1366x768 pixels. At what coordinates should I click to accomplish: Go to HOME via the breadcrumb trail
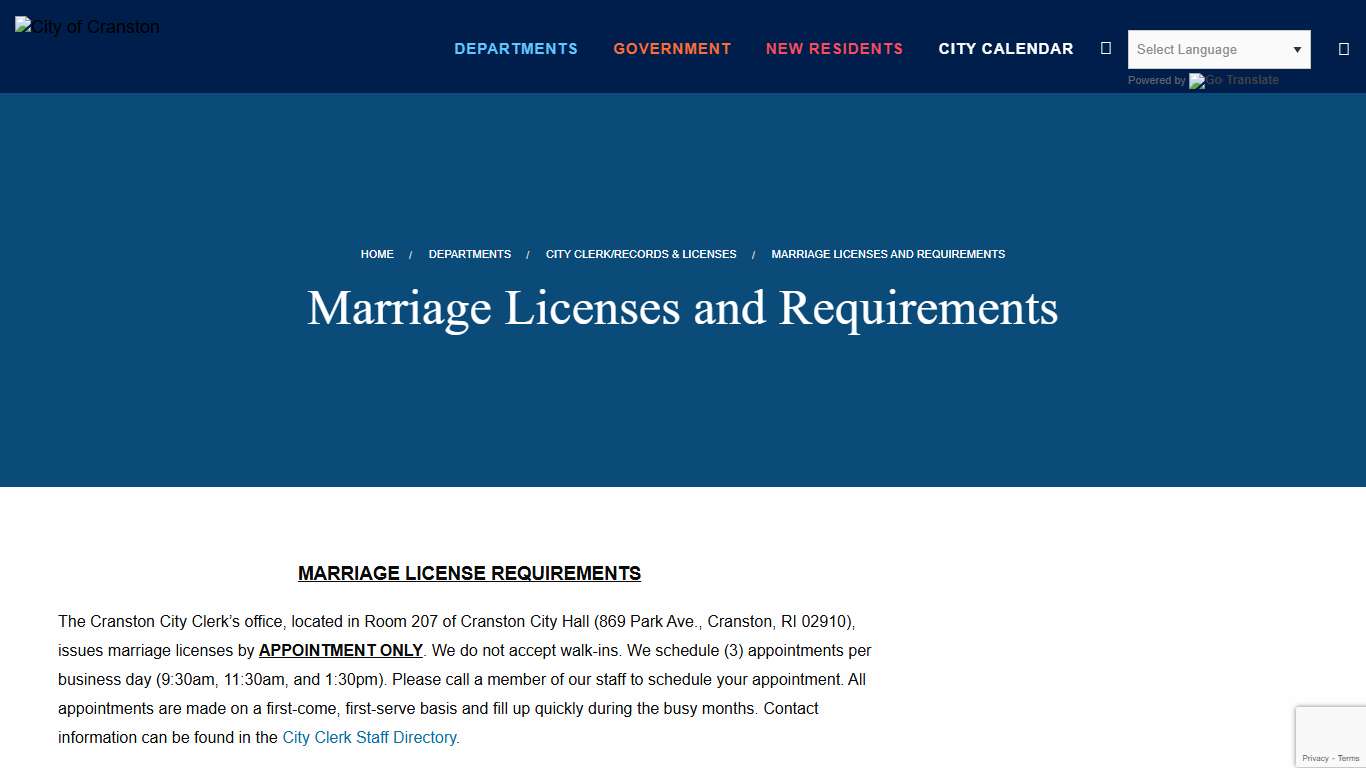click(x=377, y=254)
